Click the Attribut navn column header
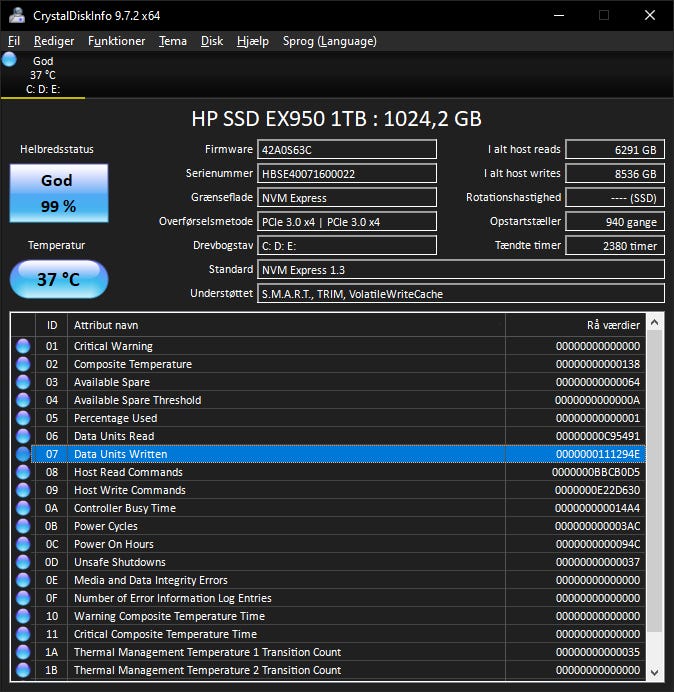The width and height of the screenshot is (674, 692). [286, 325]
